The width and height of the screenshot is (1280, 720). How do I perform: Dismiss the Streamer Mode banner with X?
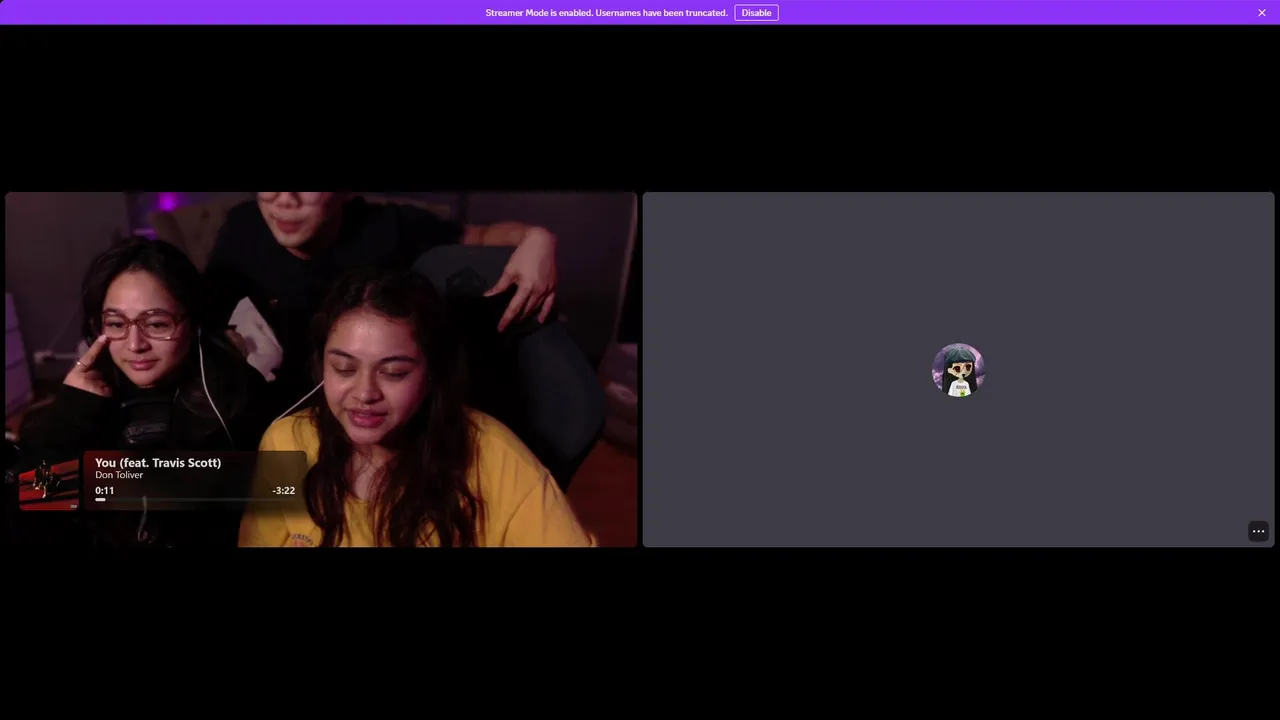click(x=1262, y=13)
